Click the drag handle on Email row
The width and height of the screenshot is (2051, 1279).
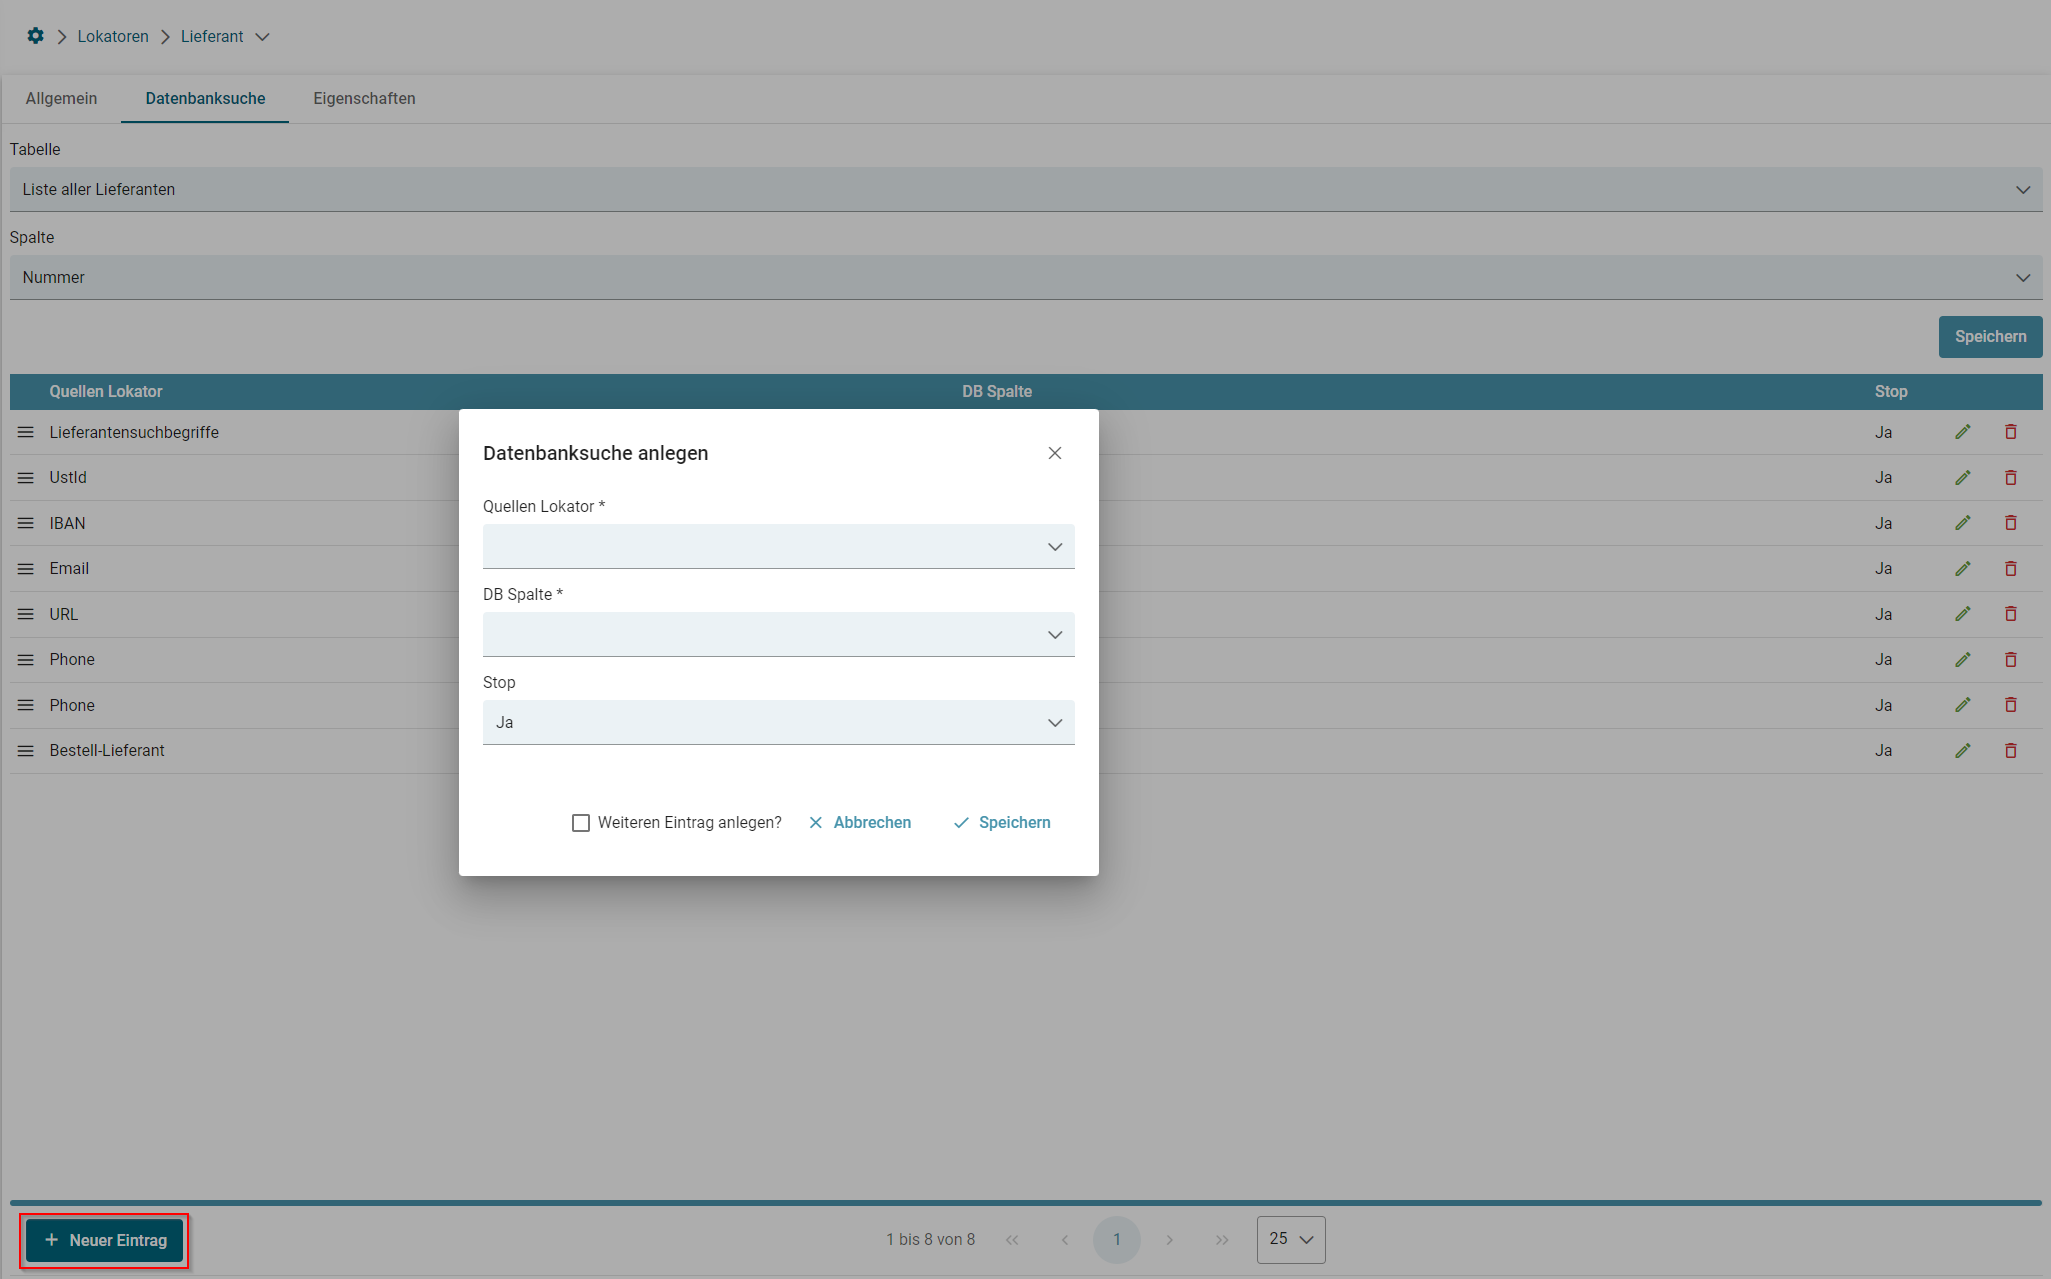pyautogui.click(x=26, y=569)
